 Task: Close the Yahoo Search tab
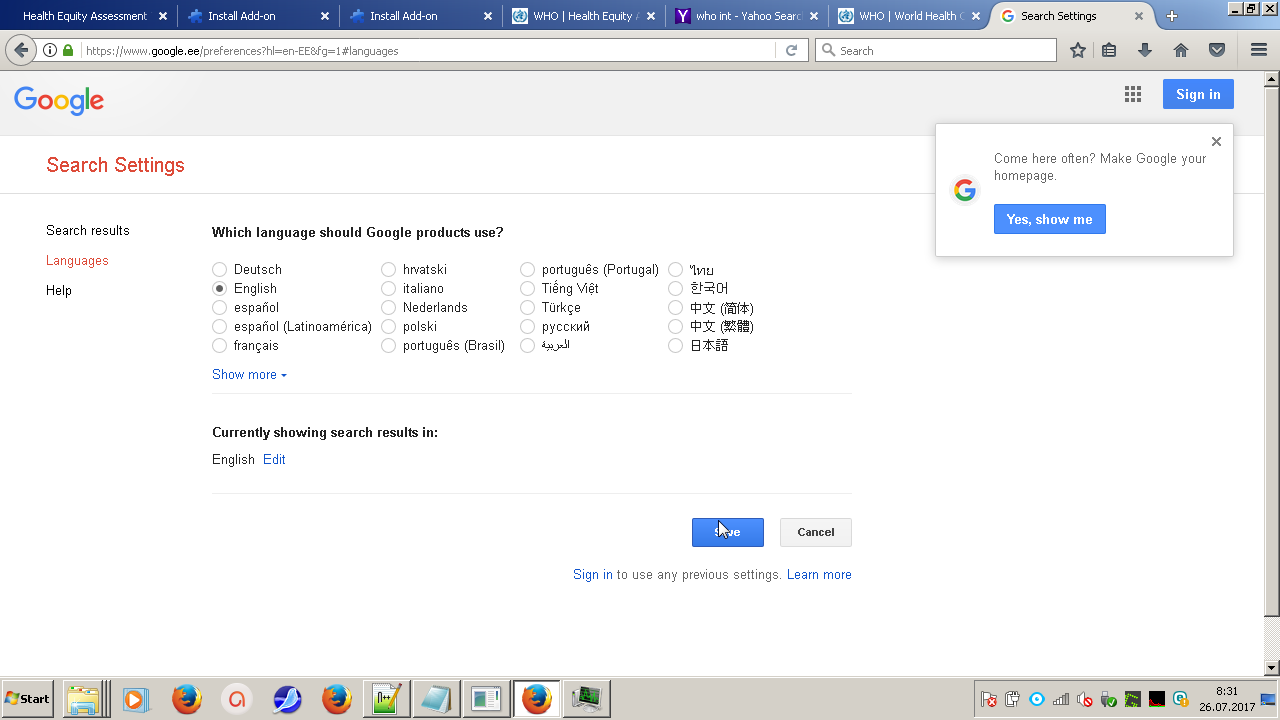813,16
